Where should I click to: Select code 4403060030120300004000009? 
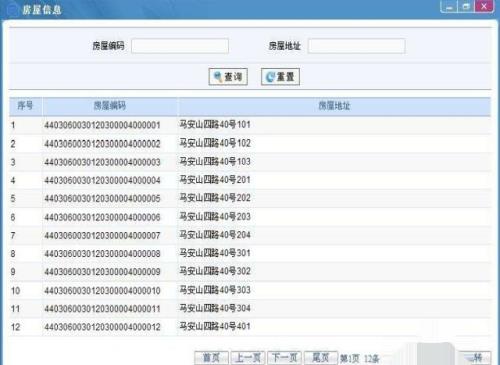pos(102,272)
